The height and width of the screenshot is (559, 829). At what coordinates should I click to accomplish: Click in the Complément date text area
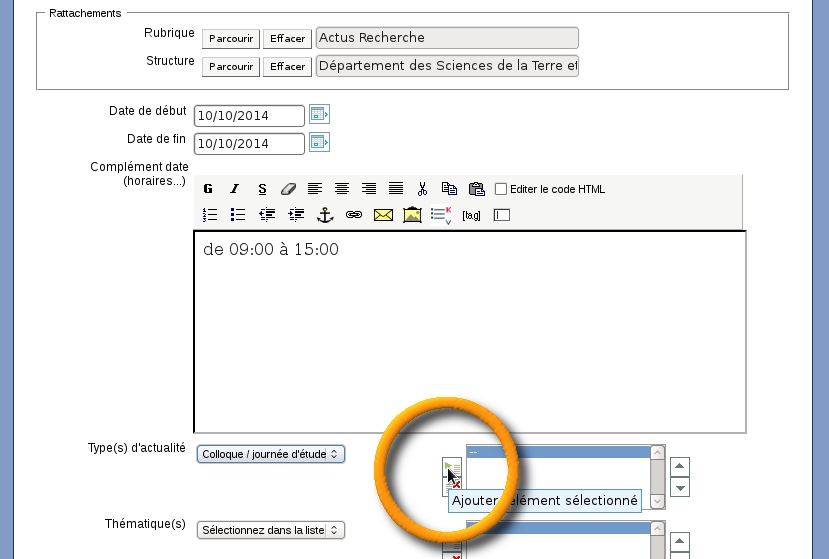point(469,330)
